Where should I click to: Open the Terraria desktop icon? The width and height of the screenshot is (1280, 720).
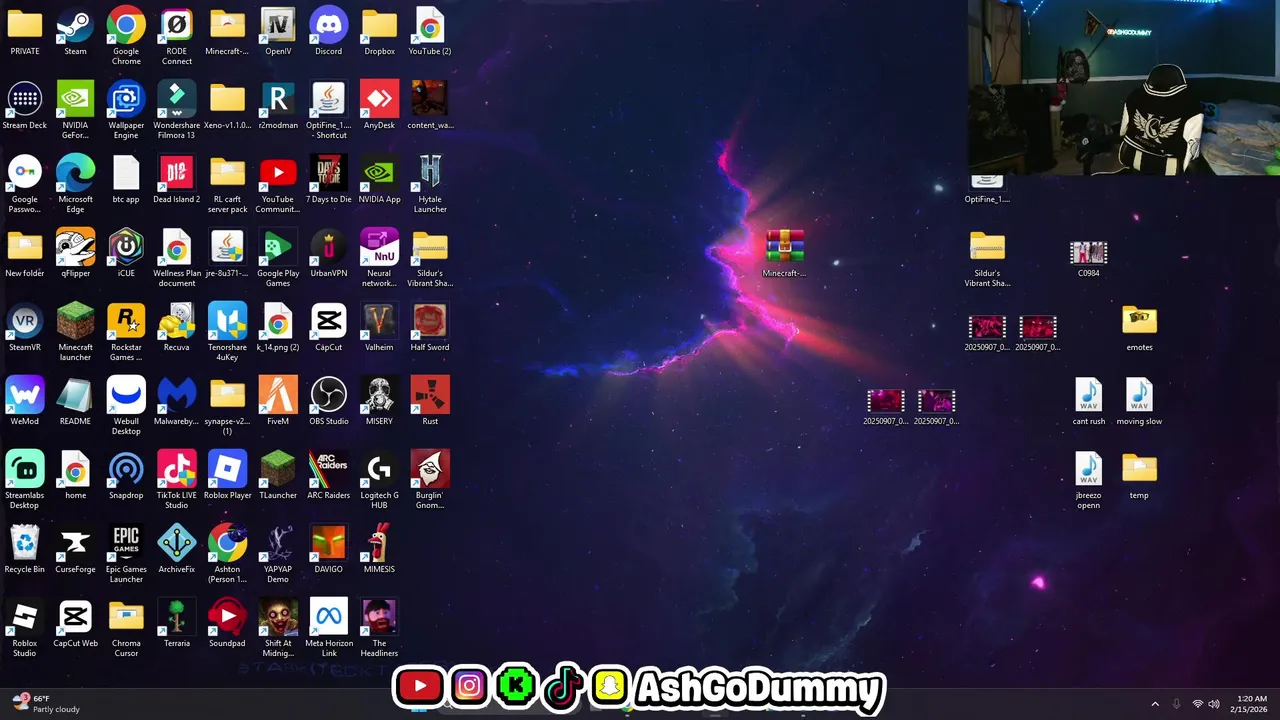[177, 623]
